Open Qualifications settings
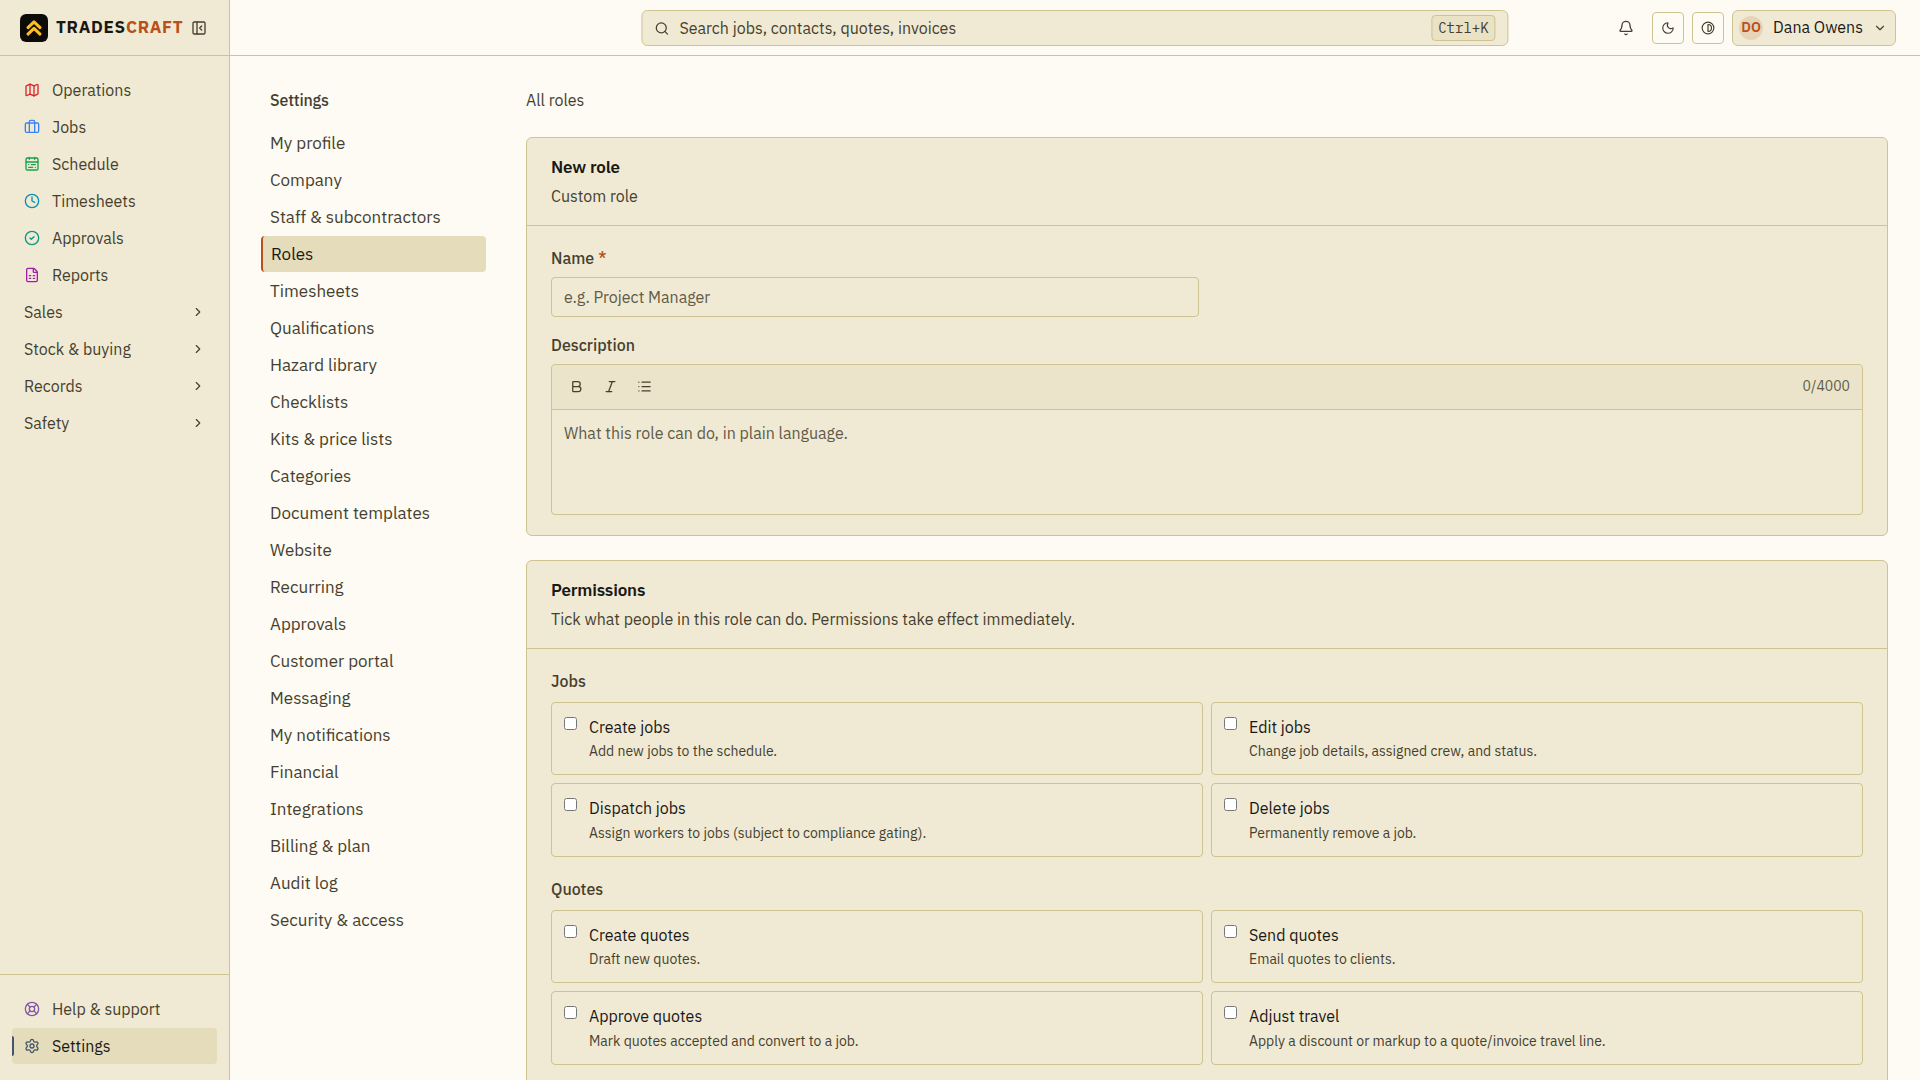Screen dimensions: 1920x1080 pyautogui.click(x=373, y=328)
